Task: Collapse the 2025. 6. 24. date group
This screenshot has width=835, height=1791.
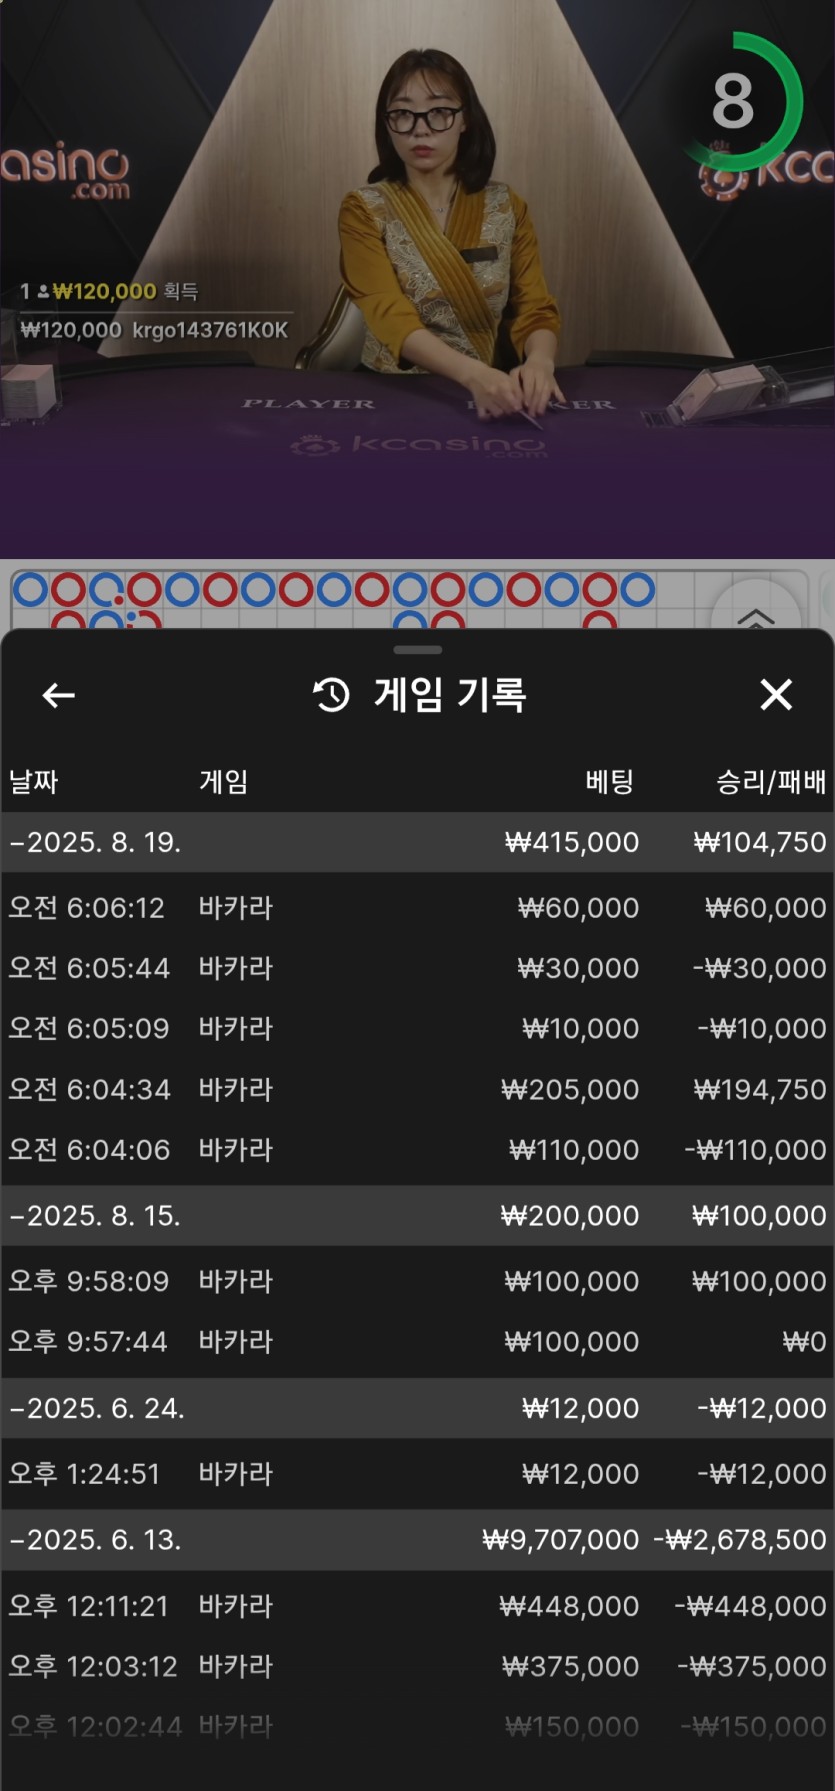Action: coord(98,1408)
